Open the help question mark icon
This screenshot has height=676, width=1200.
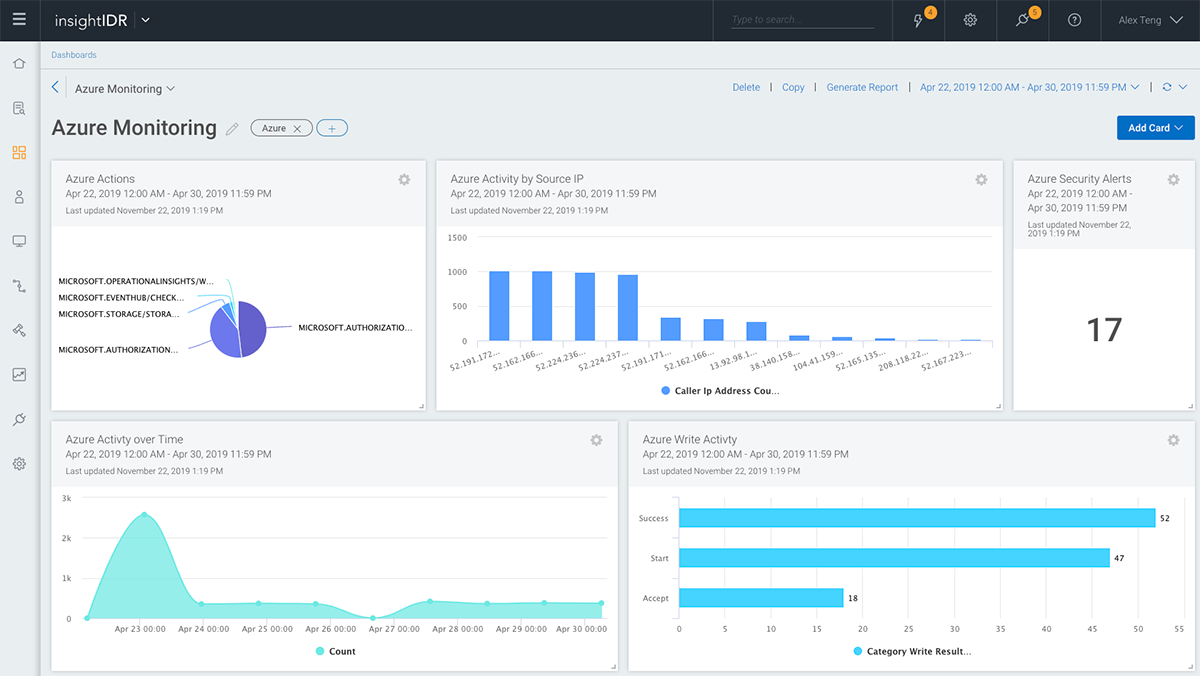pyautogui.click(x=1074, y=20)
